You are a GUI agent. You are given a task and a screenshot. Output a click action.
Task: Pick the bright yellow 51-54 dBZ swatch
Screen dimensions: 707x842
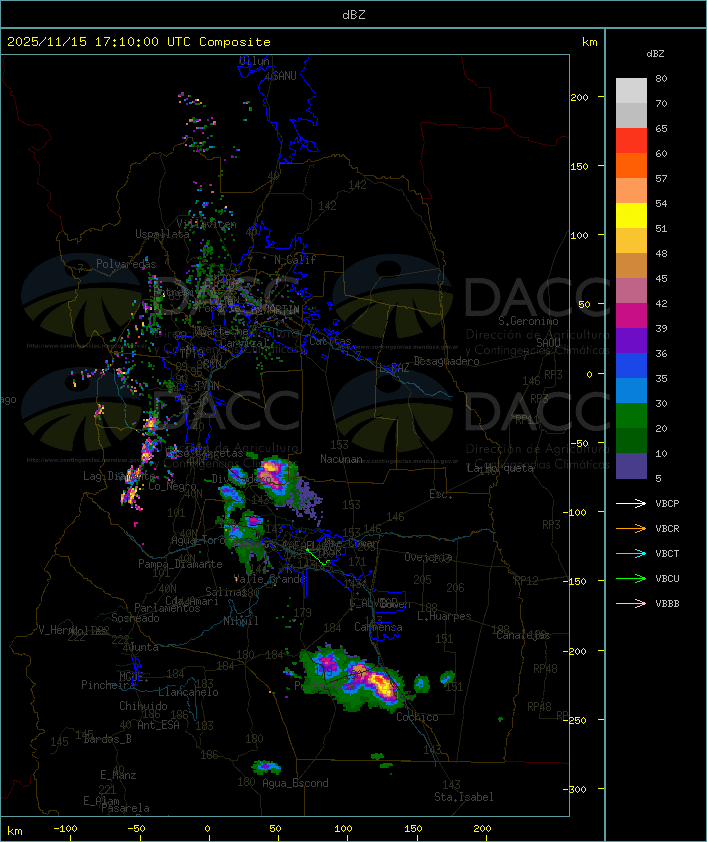(x=631, y=216)
